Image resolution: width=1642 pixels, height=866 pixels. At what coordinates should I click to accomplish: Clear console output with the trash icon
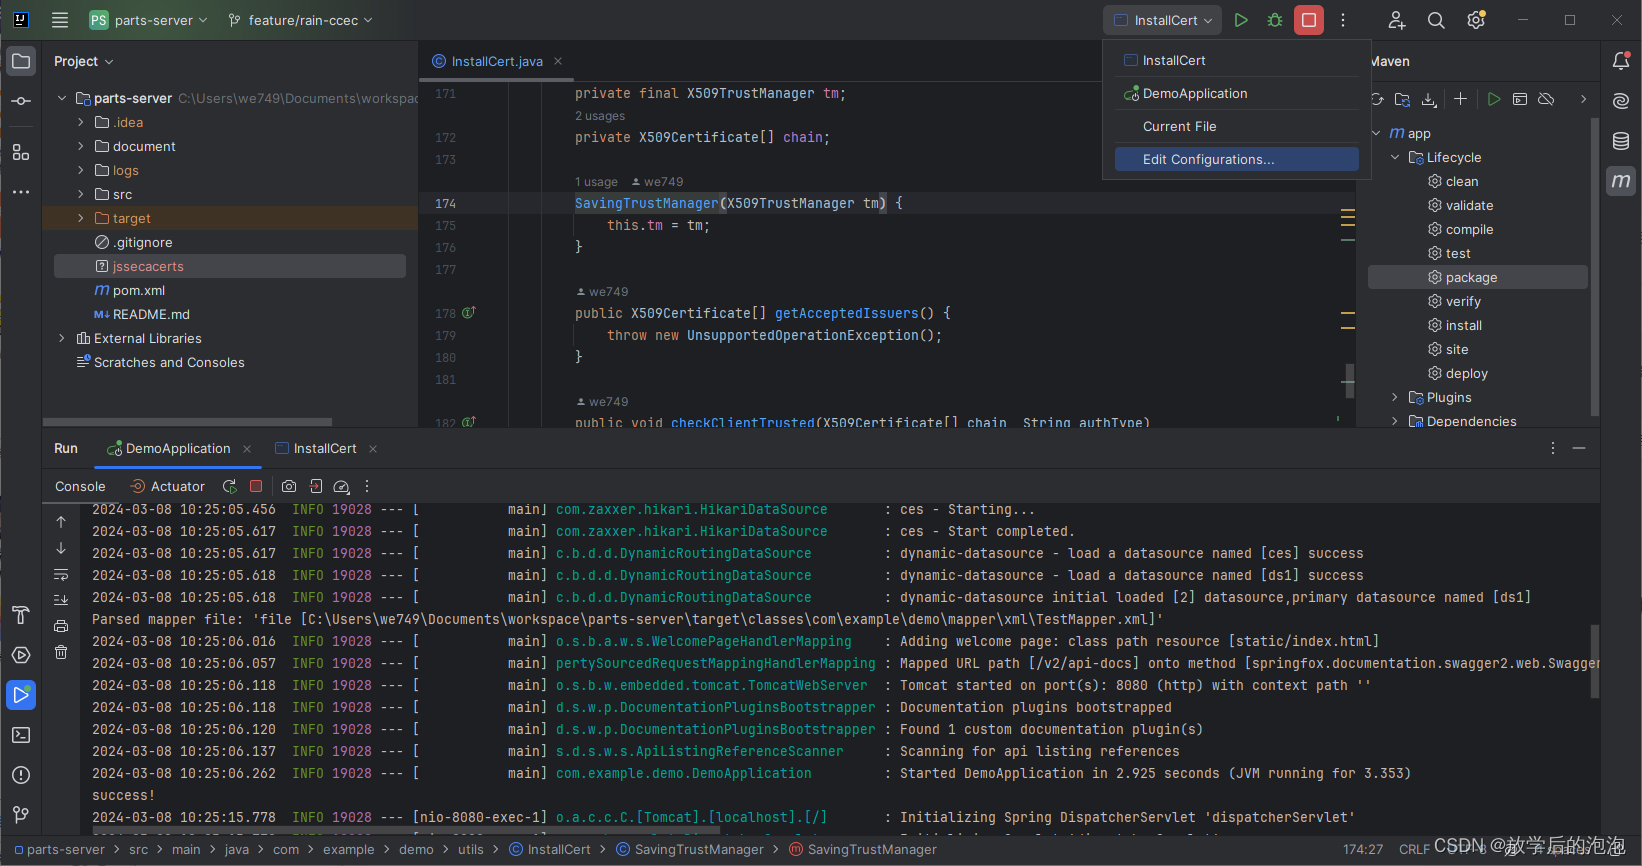pos(61,652)
